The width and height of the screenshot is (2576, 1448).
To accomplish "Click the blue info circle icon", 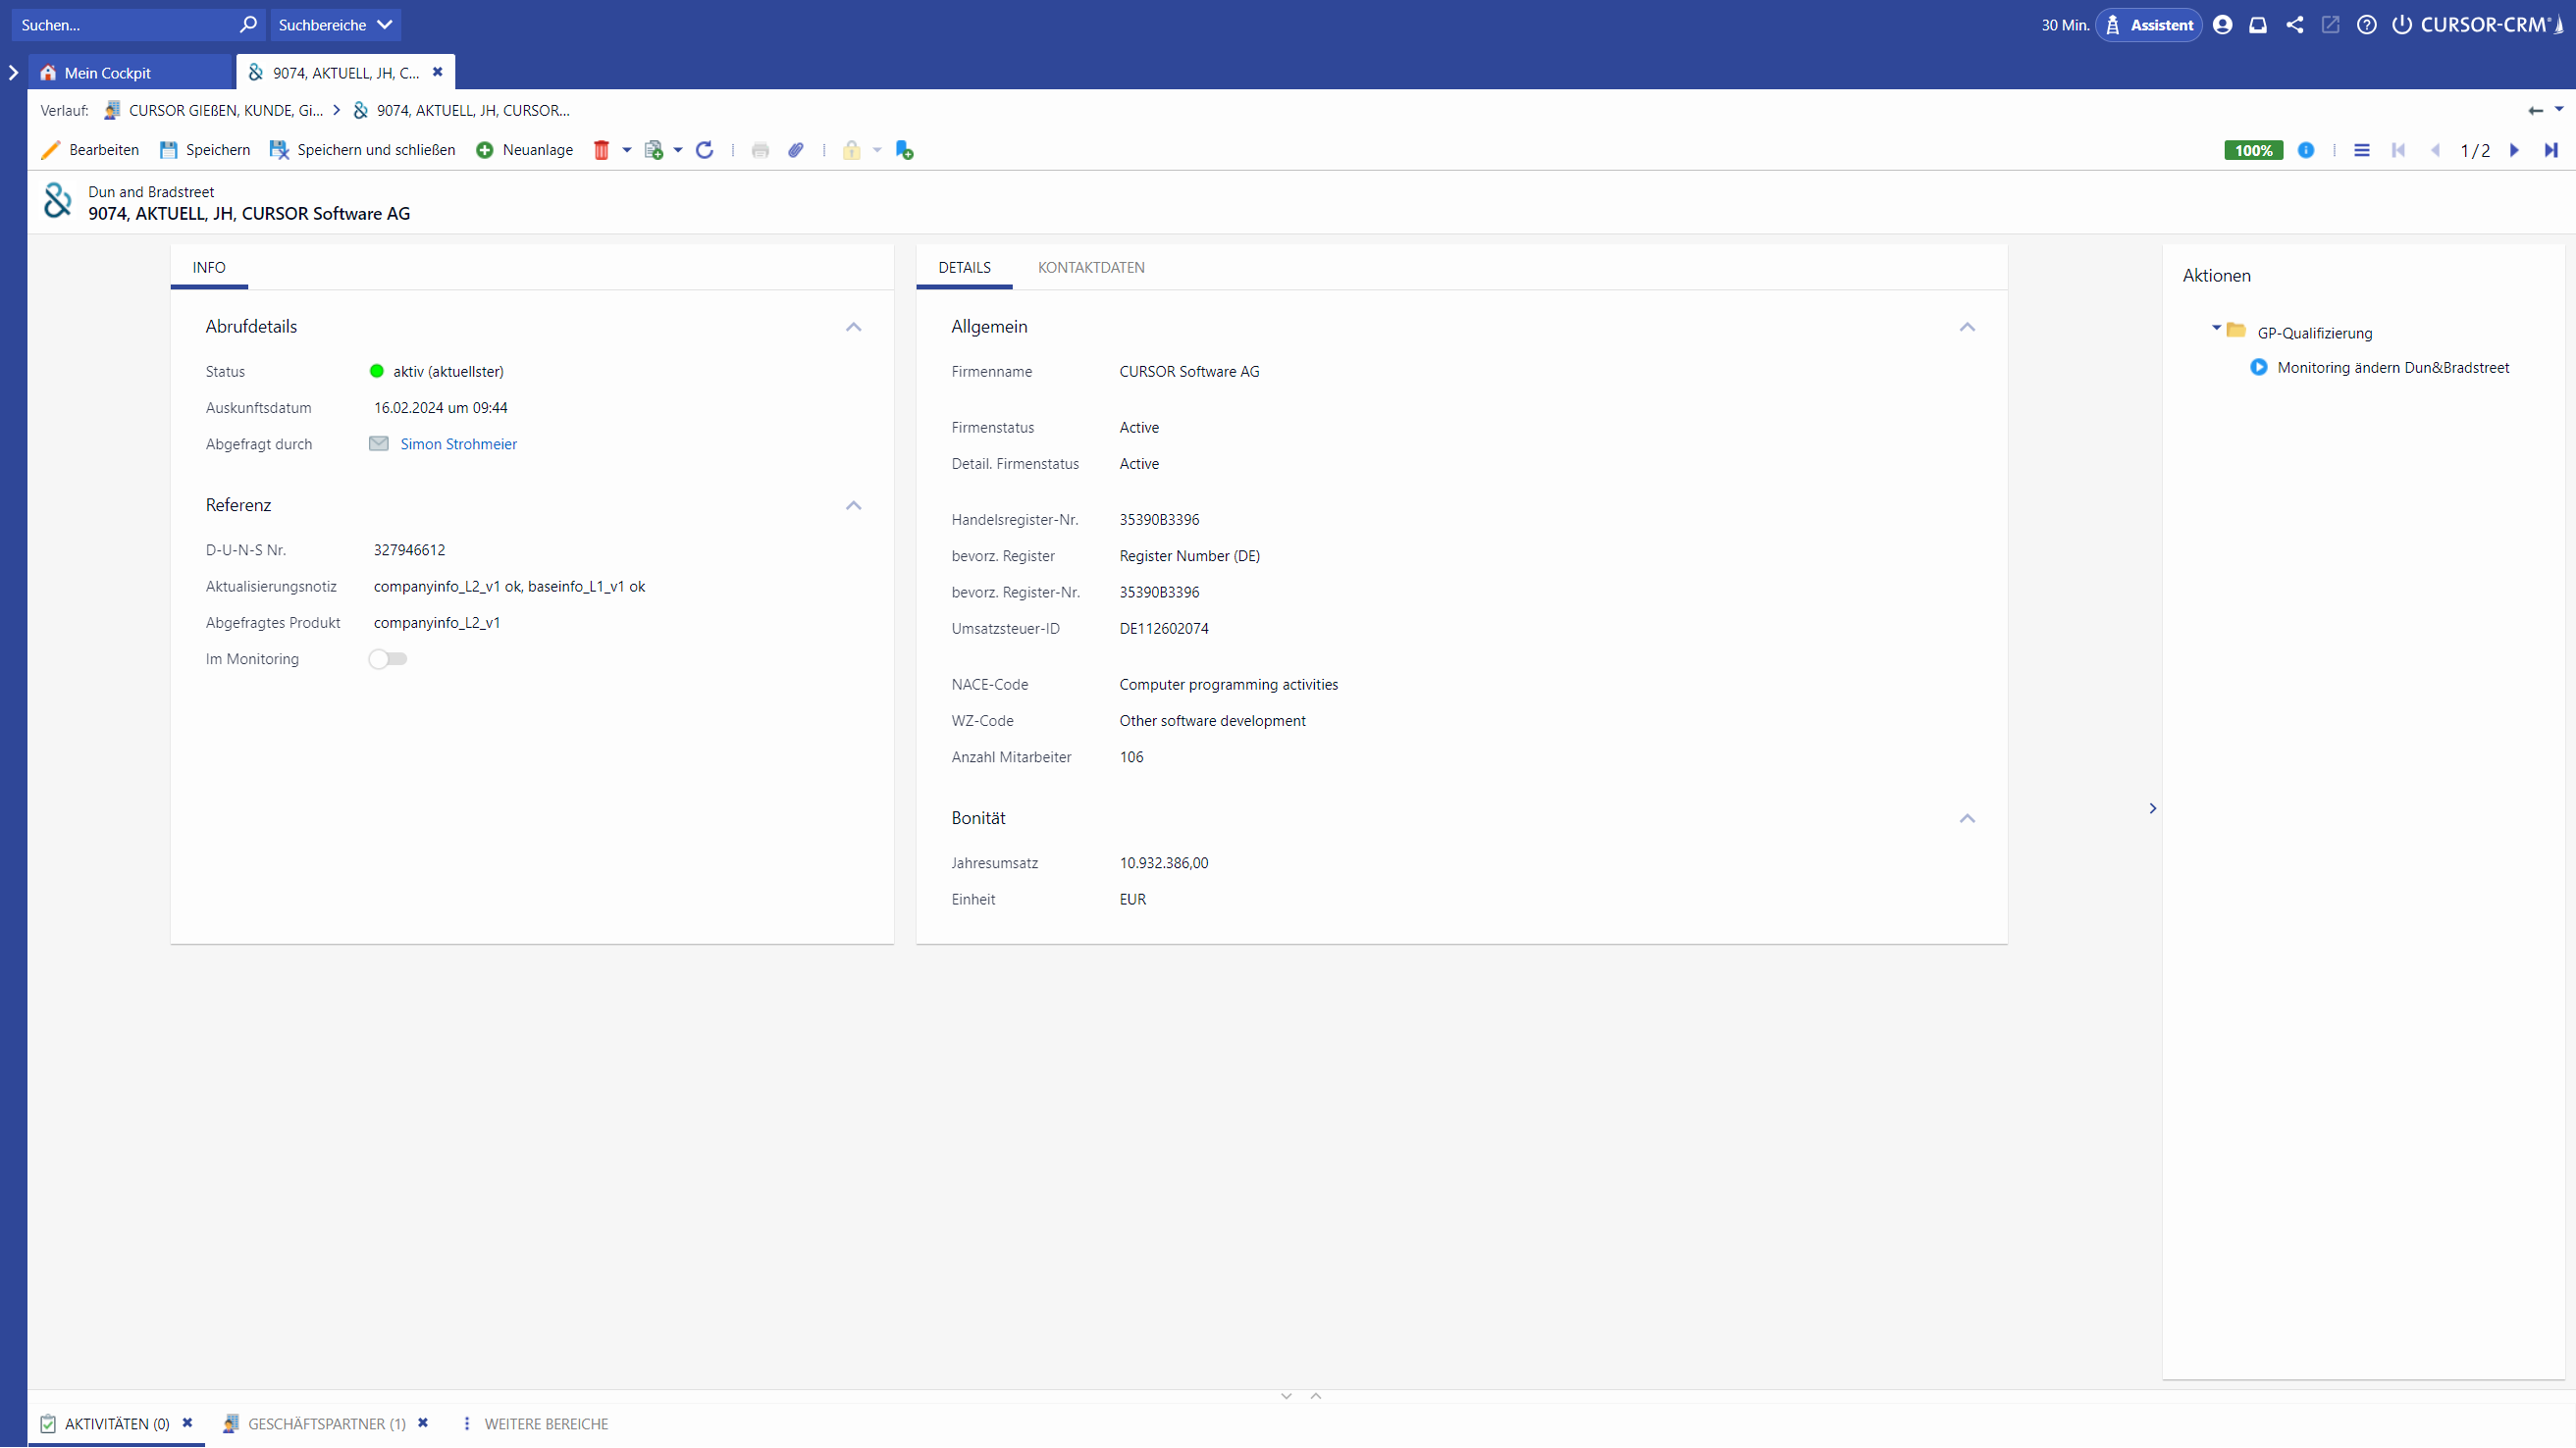I will [x=2306, y=150].
